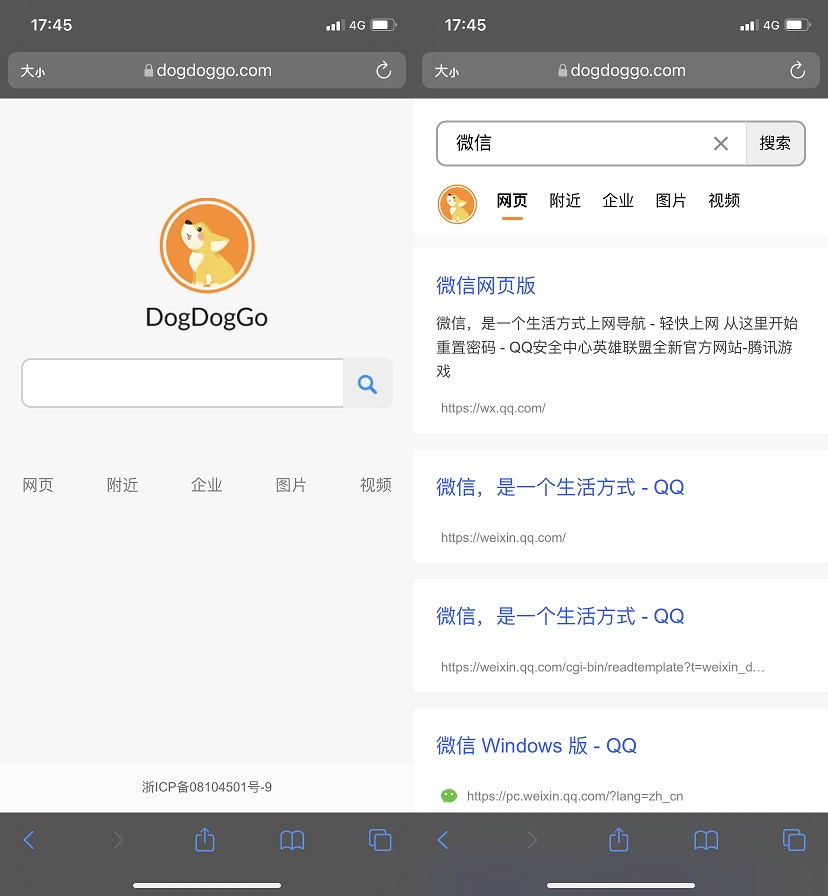Screen dimensions: 828x896
Task: Open the result above the readtemplate URL
Action: coord(560,617)
